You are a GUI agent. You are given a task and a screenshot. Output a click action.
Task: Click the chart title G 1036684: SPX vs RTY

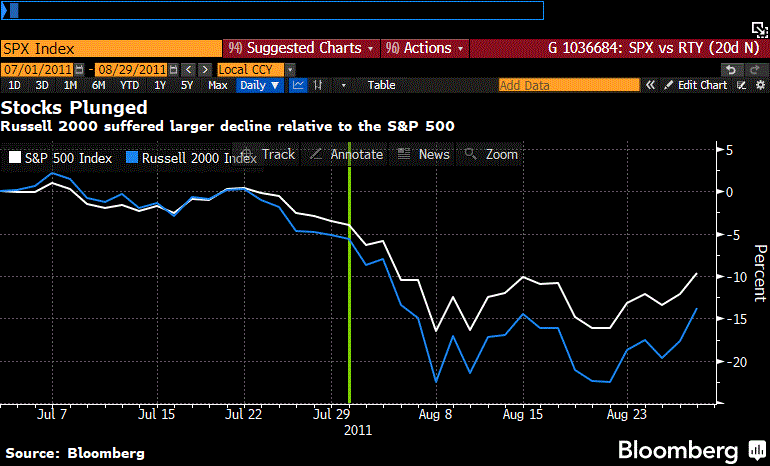pos(654,48)
